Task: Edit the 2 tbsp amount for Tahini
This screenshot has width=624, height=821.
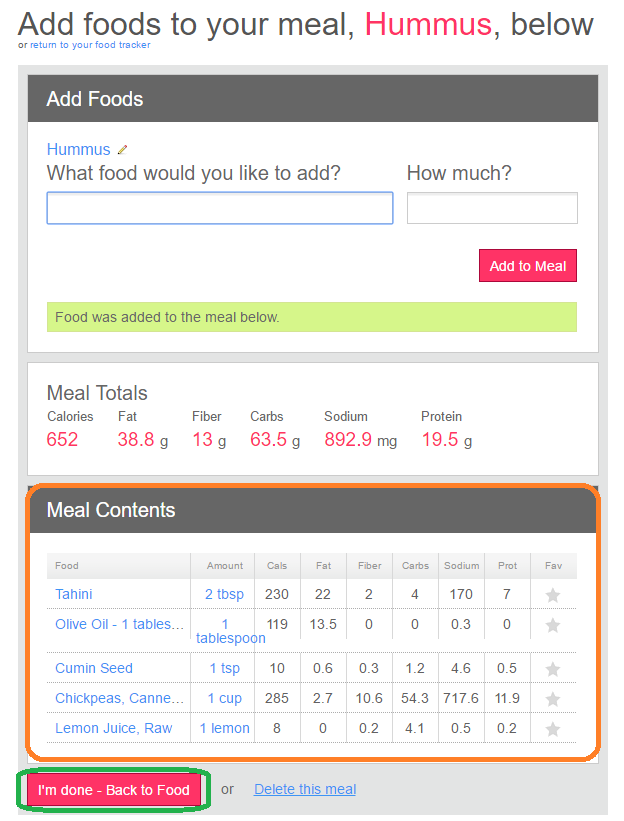Action: pyautogui.click(x=225, y=594)
